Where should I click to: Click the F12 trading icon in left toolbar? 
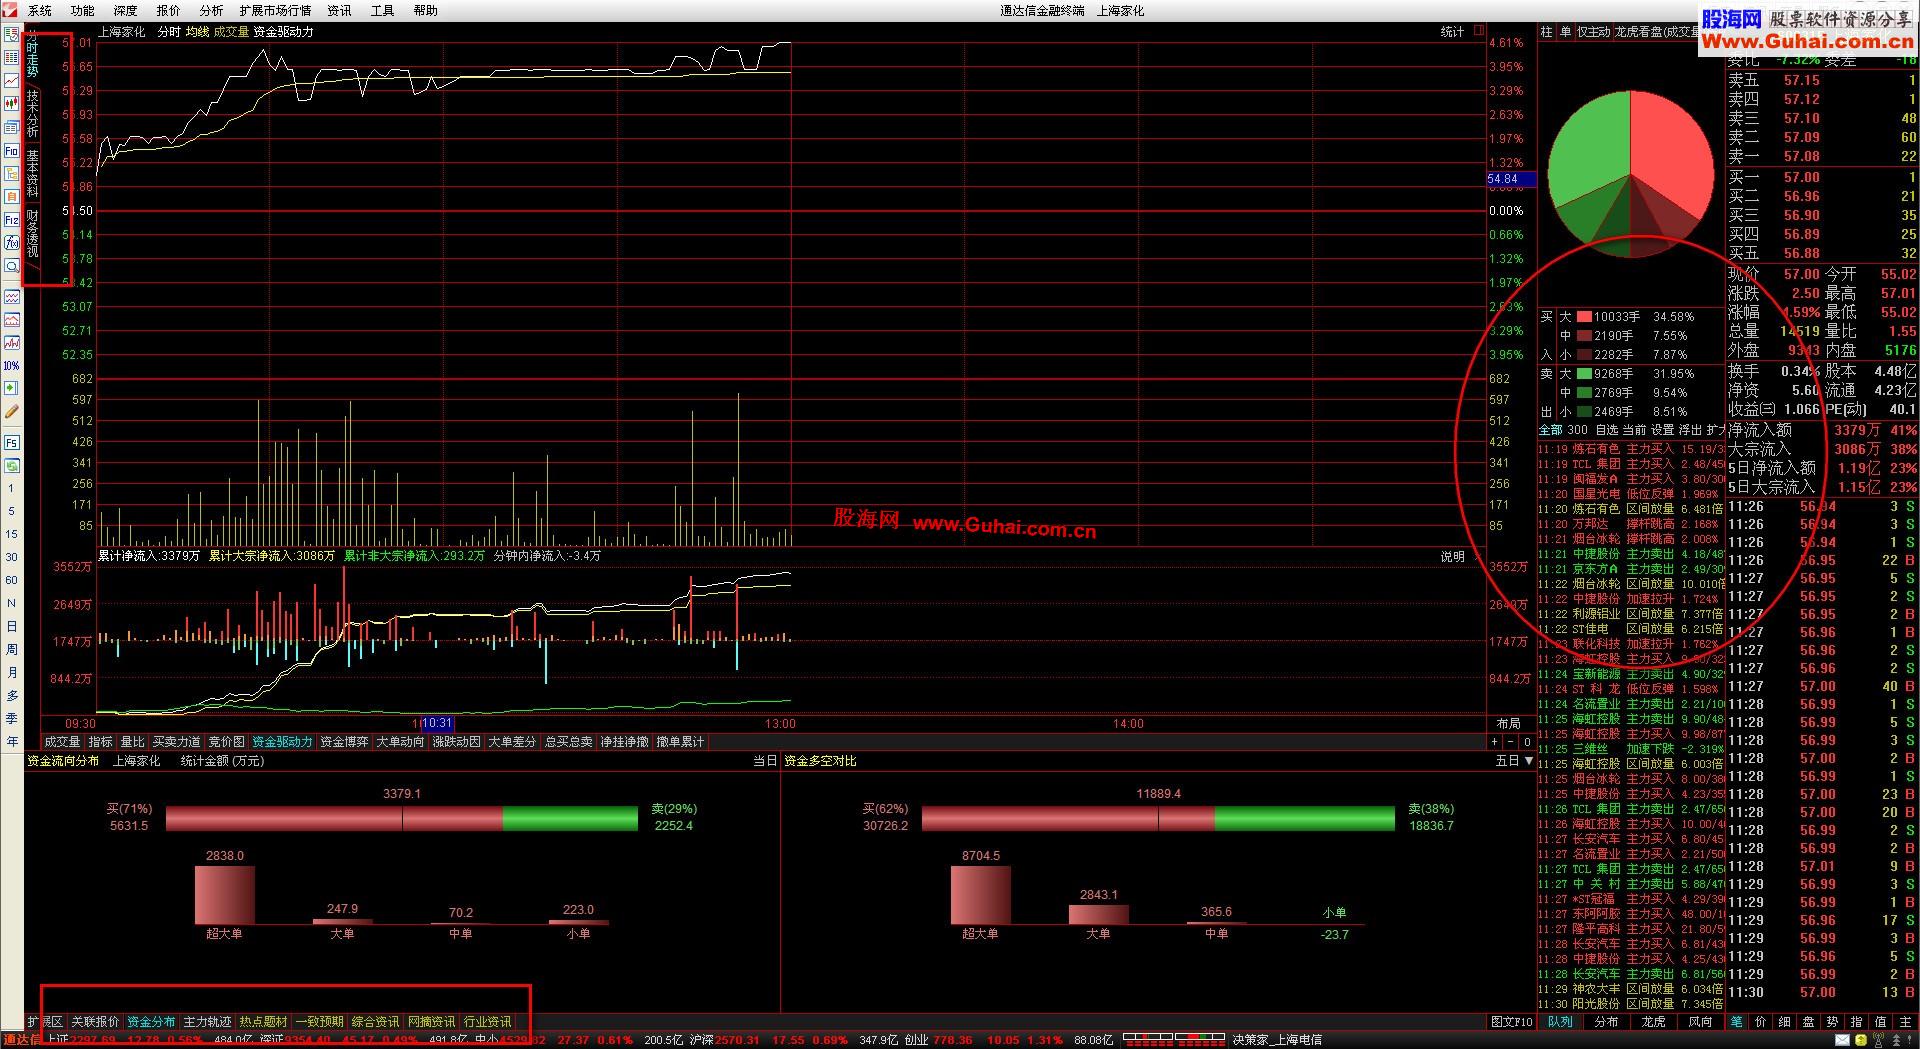point(11,220)
